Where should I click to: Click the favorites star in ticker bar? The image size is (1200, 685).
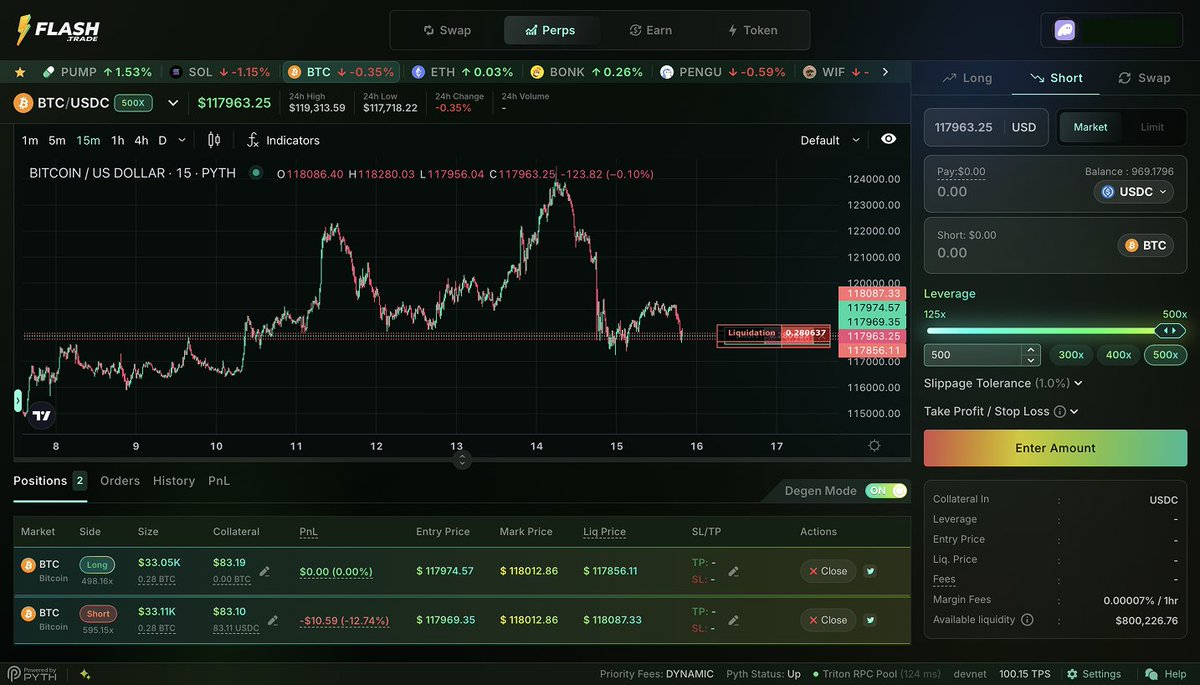tap(20, 72)
